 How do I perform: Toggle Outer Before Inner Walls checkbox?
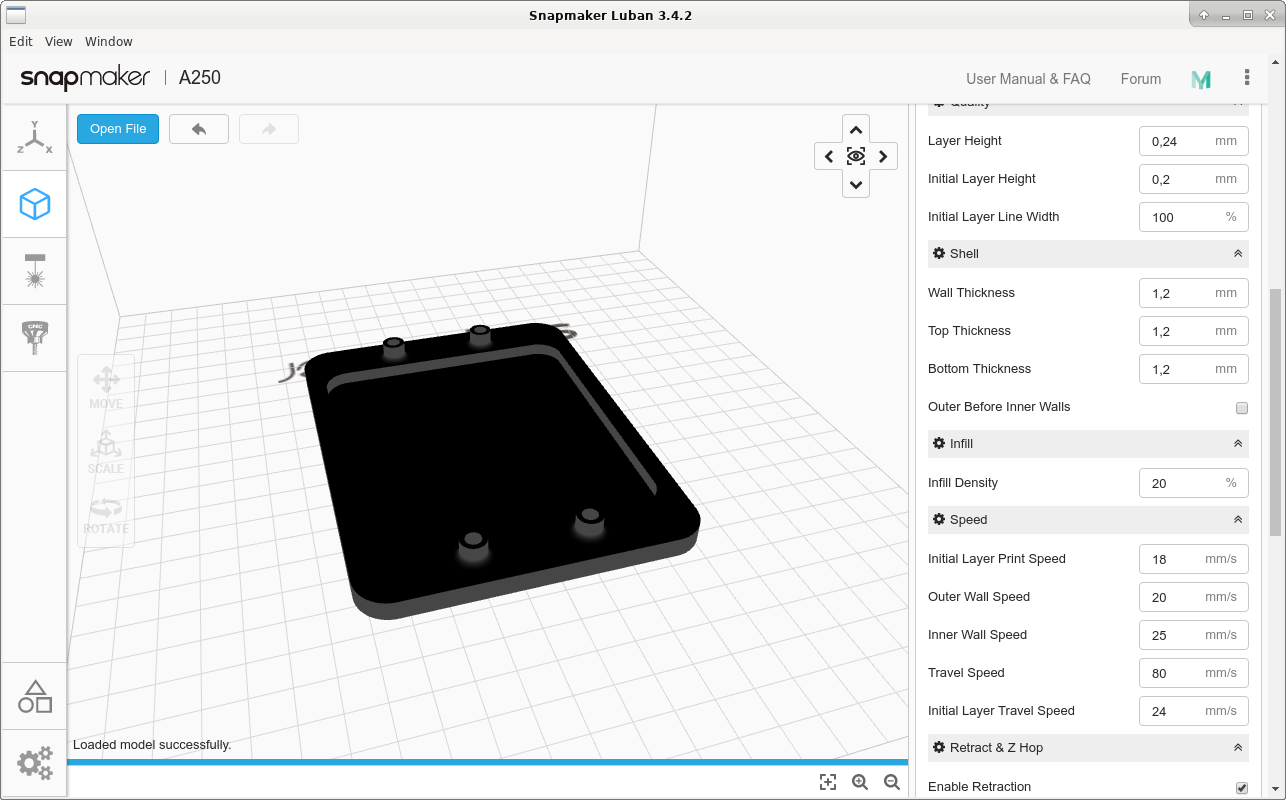pos(1242,408)
